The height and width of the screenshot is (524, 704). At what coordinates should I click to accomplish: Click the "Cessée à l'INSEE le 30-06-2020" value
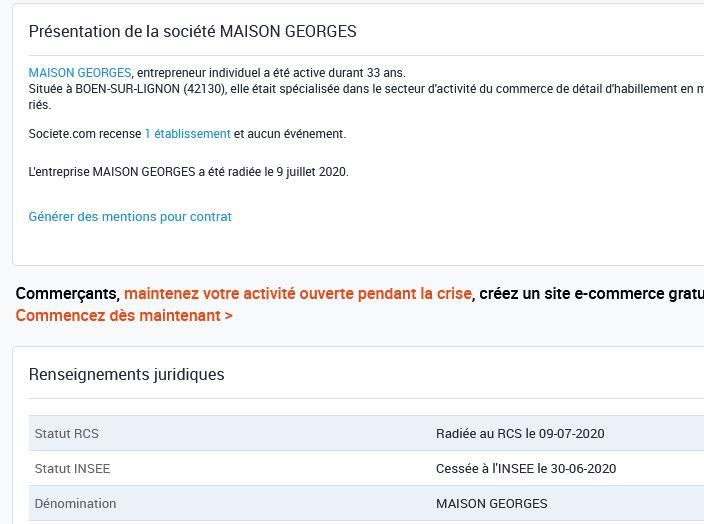point(526,469)
